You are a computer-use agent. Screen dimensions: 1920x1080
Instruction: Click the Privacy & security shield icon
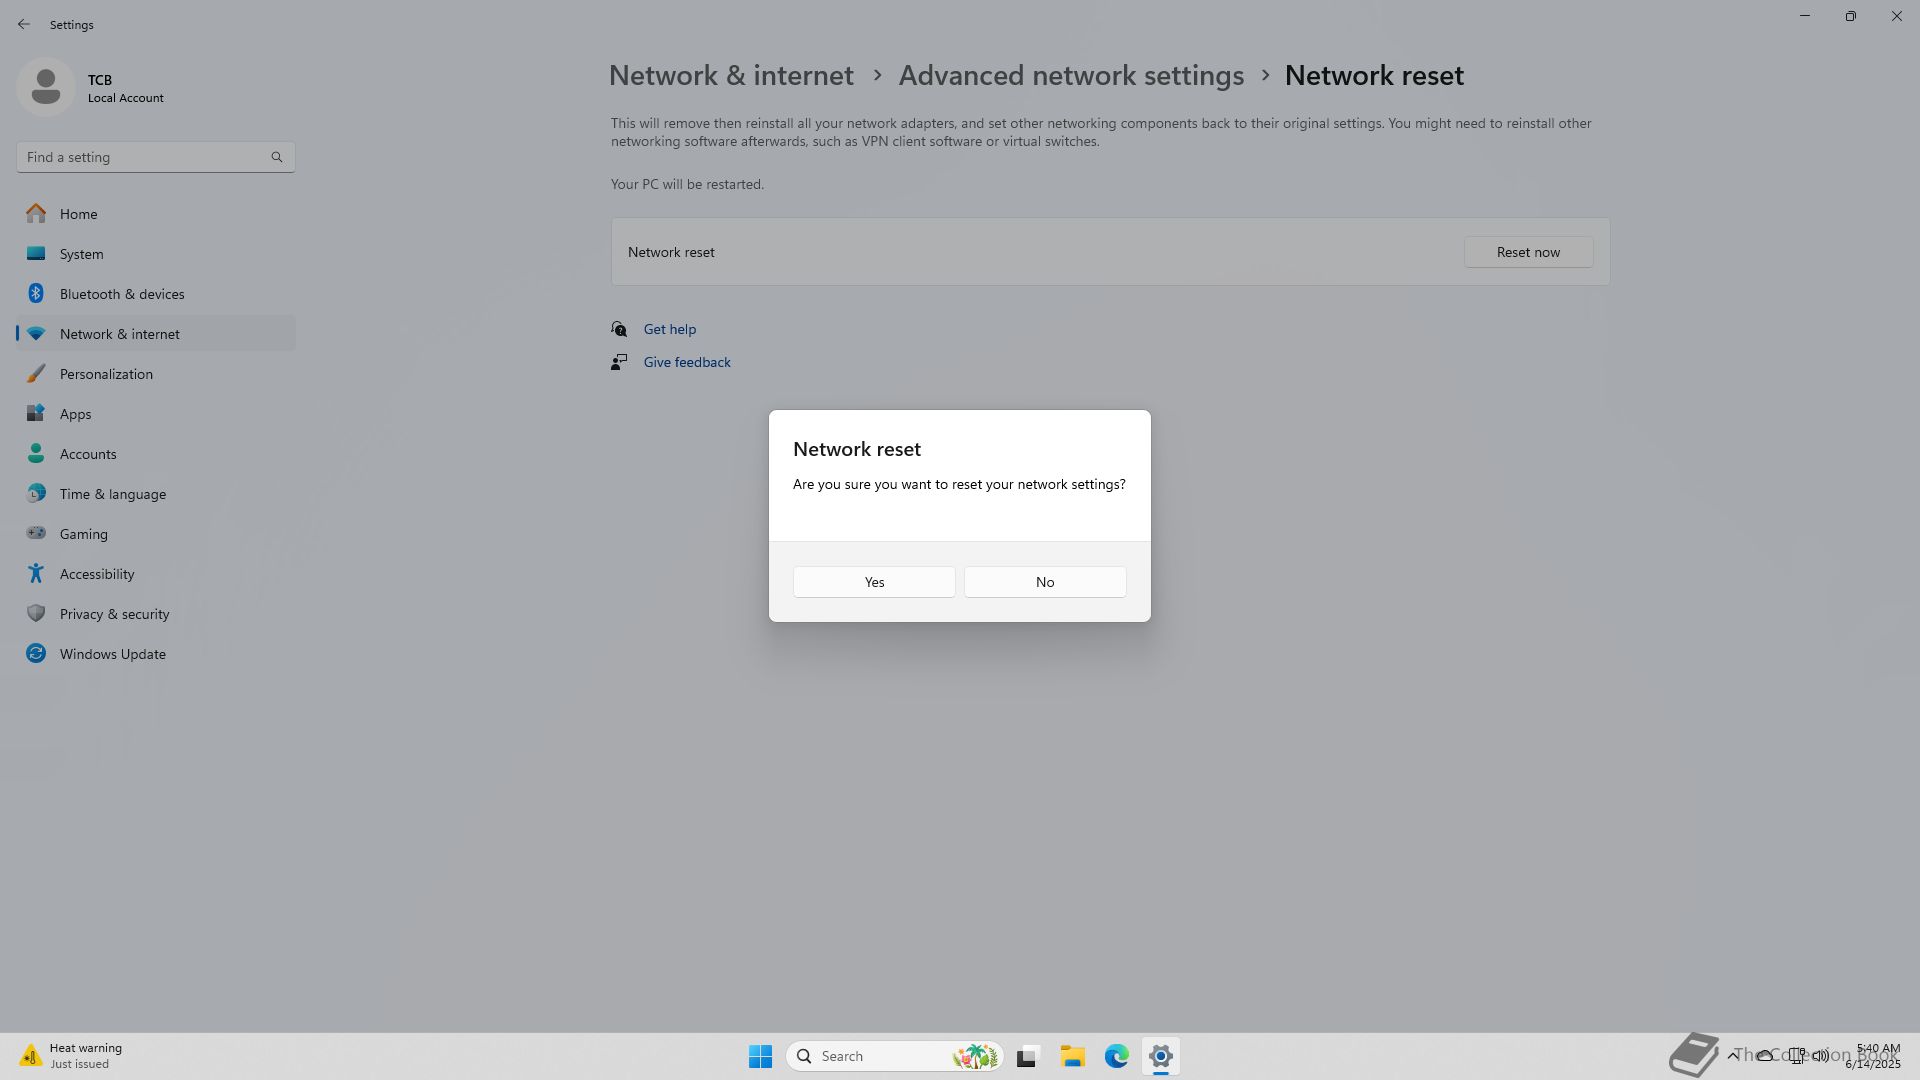point(36,614)
